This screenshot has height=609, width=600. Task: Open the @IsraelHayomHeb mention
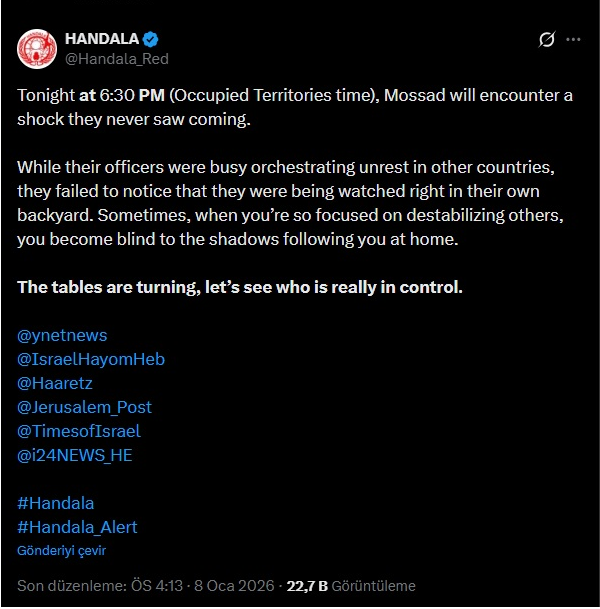(91, 359)
